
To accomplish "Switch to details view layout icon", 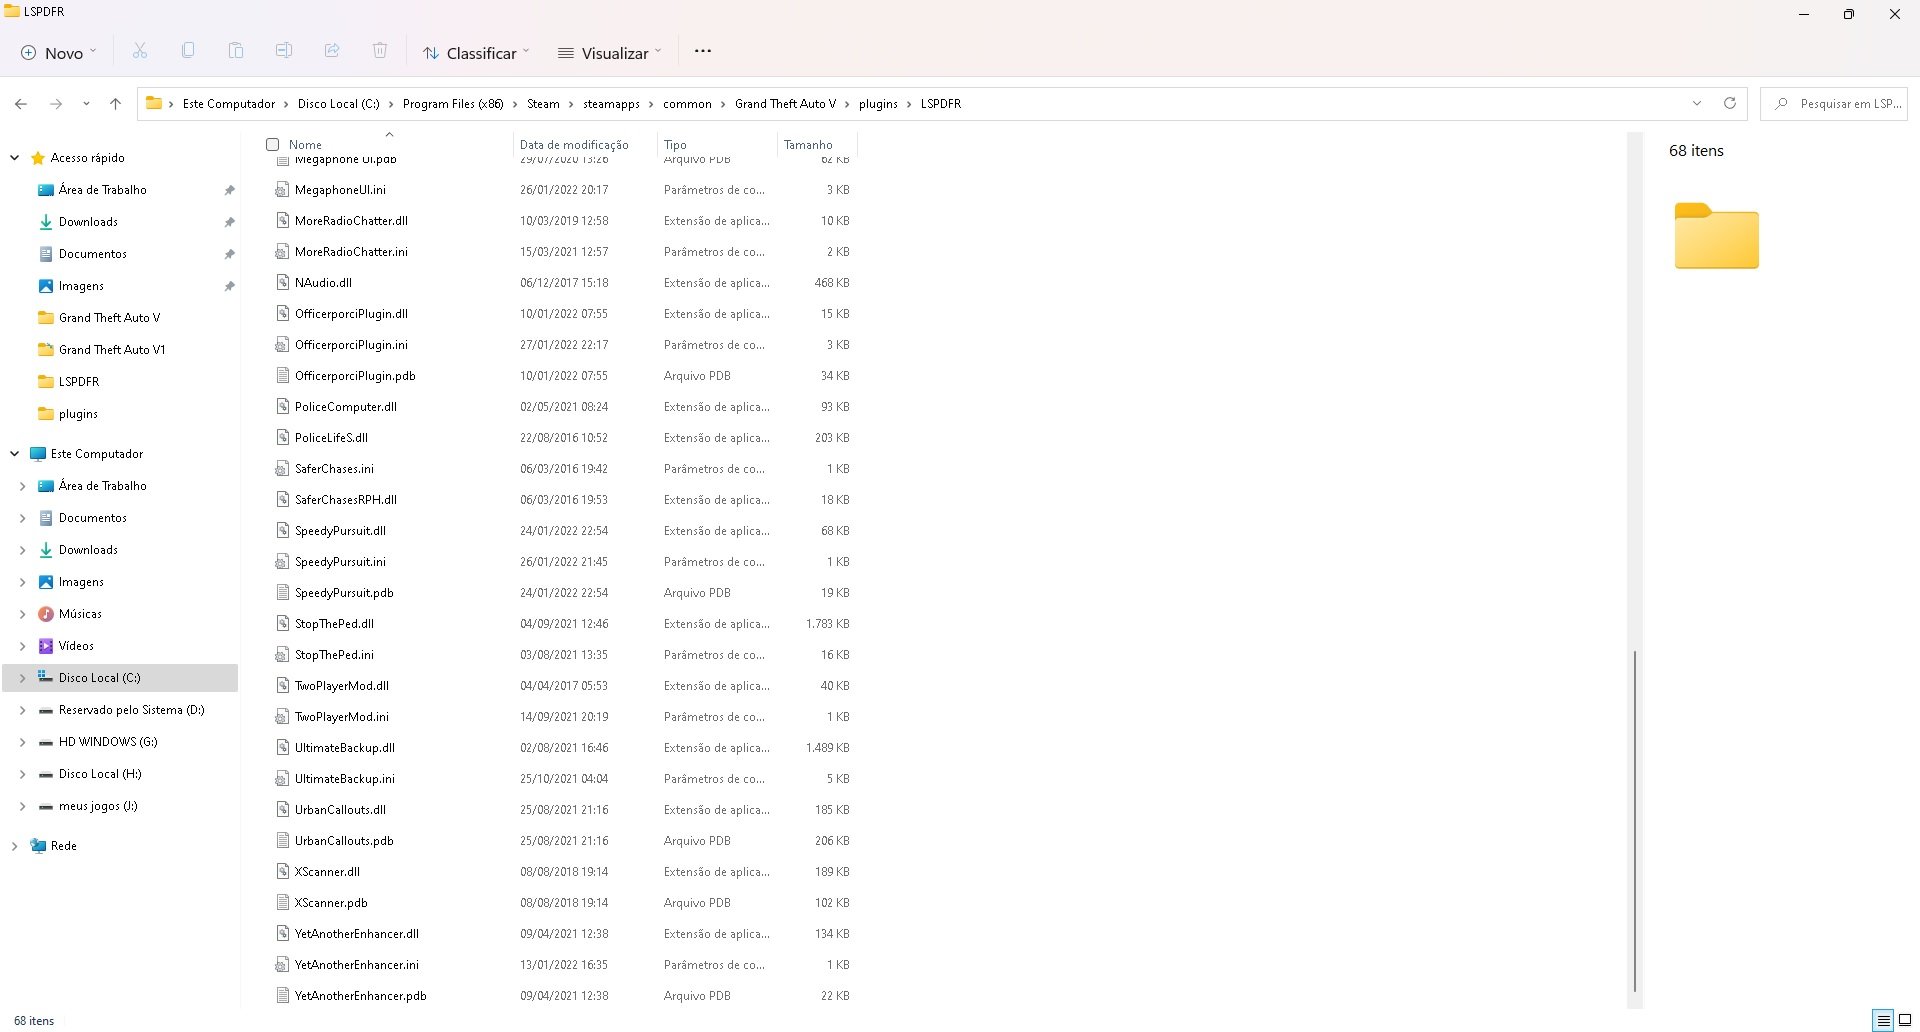I will 1884,1020.
